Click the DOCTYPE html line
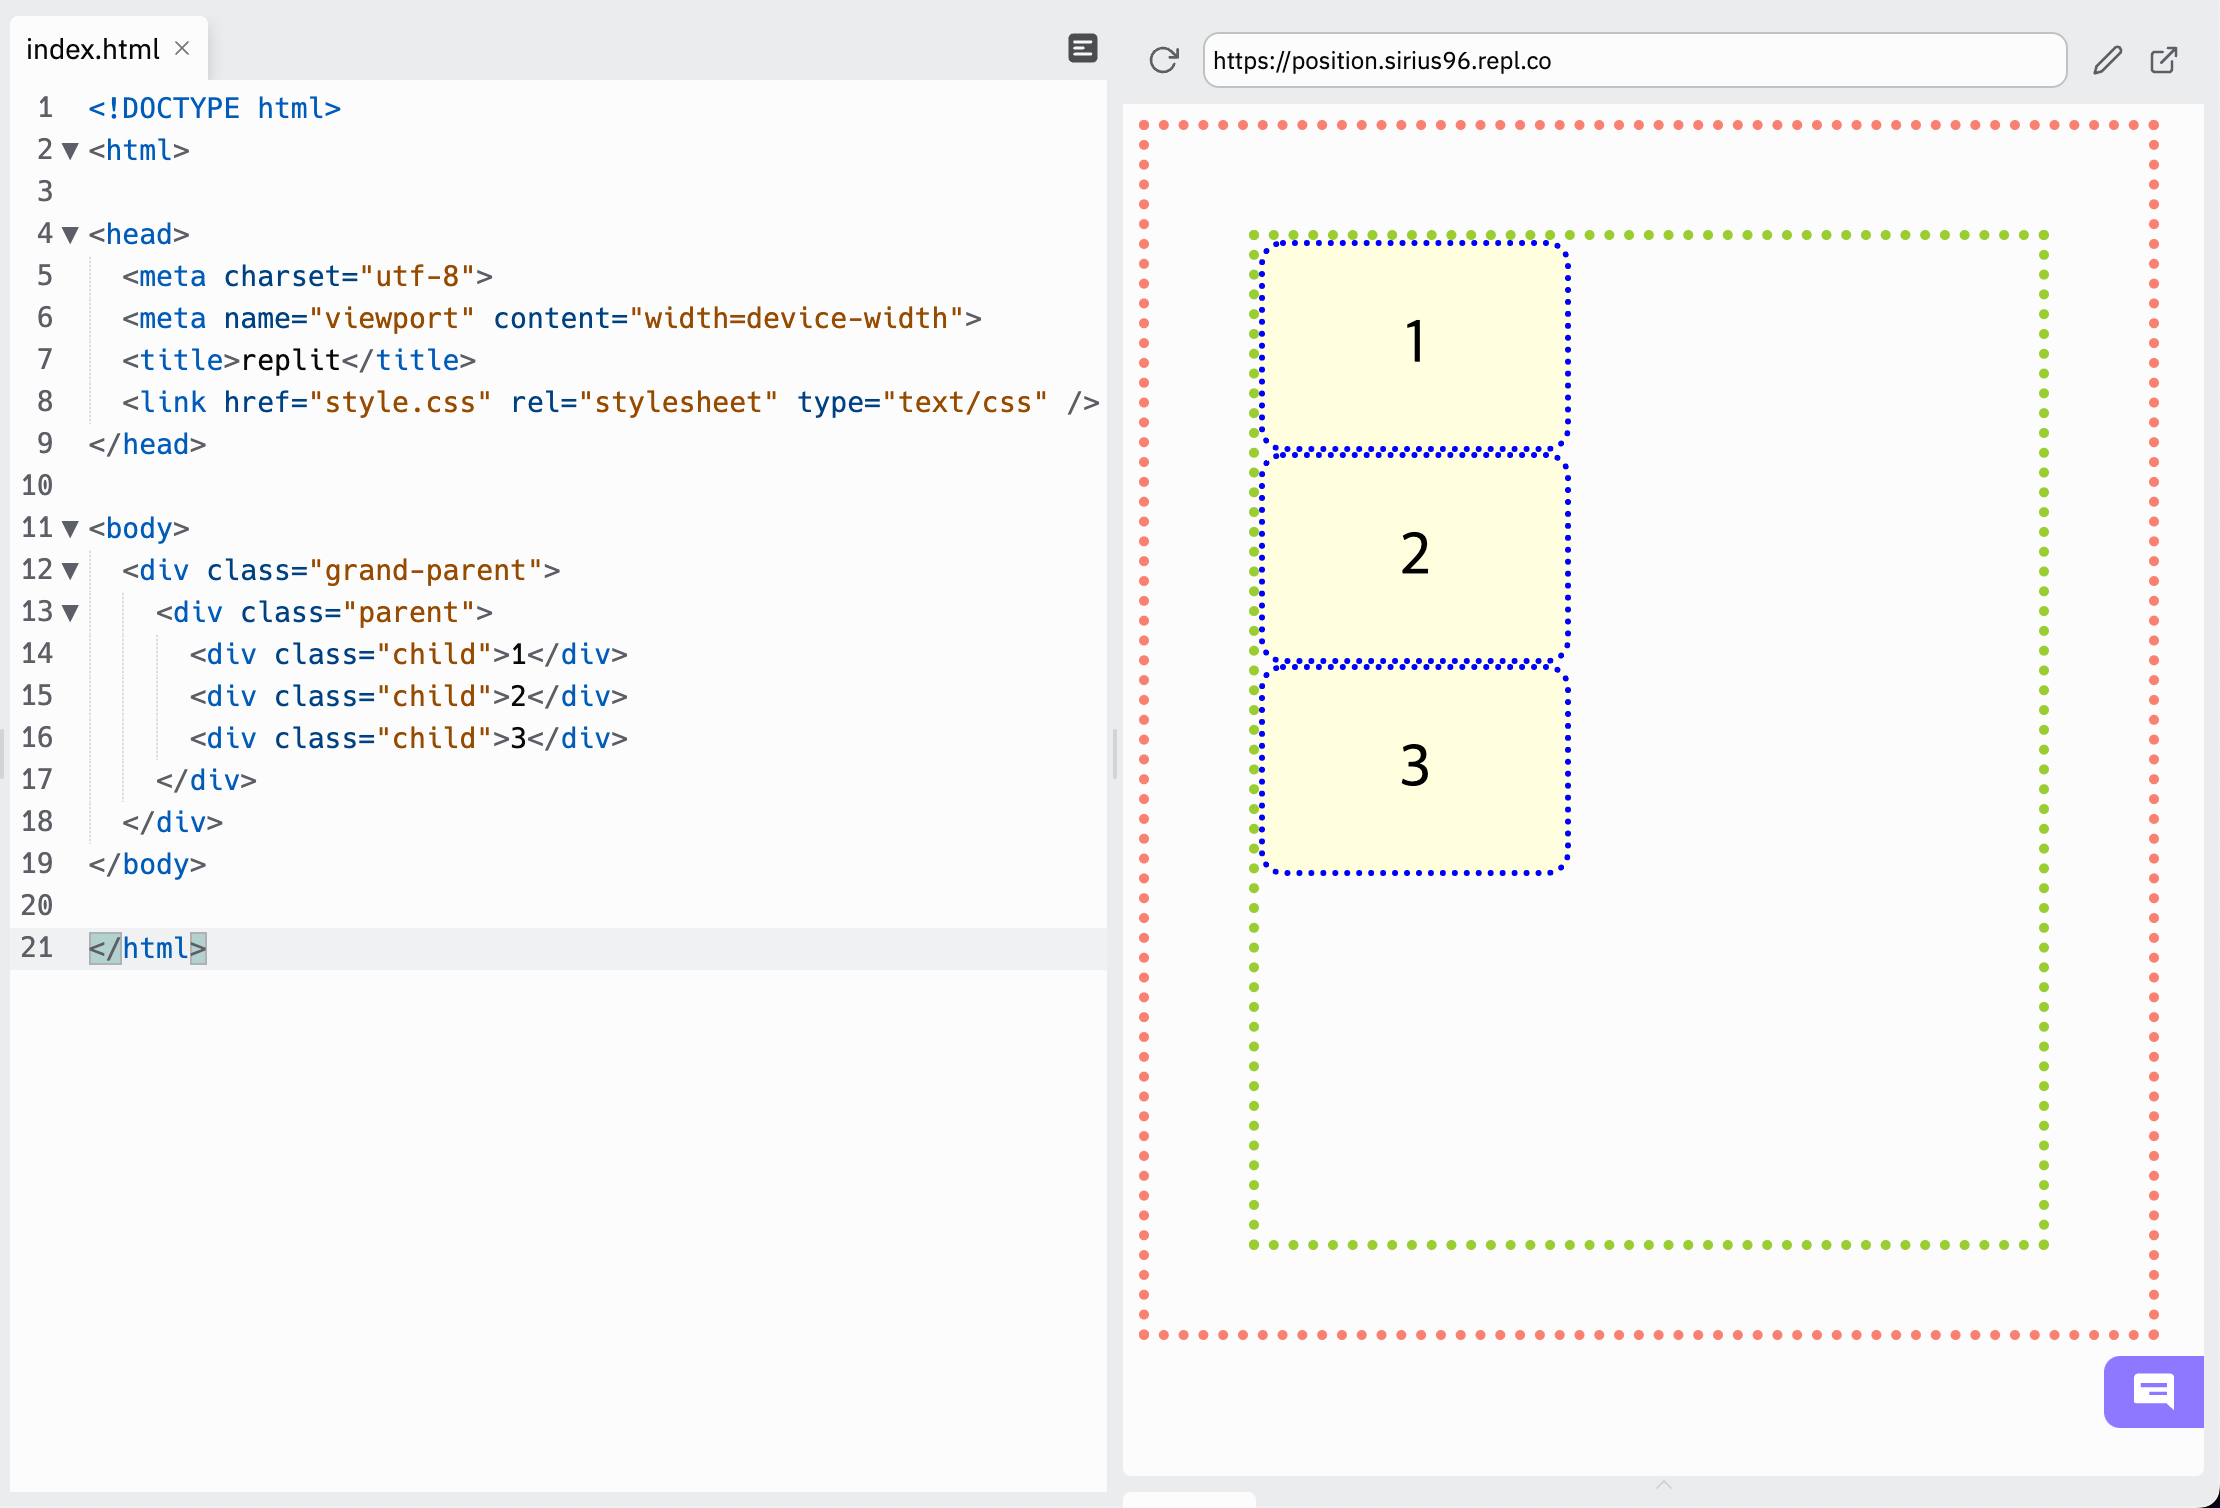Screen dimensions: 2220x1508 [x=215, y=108]
